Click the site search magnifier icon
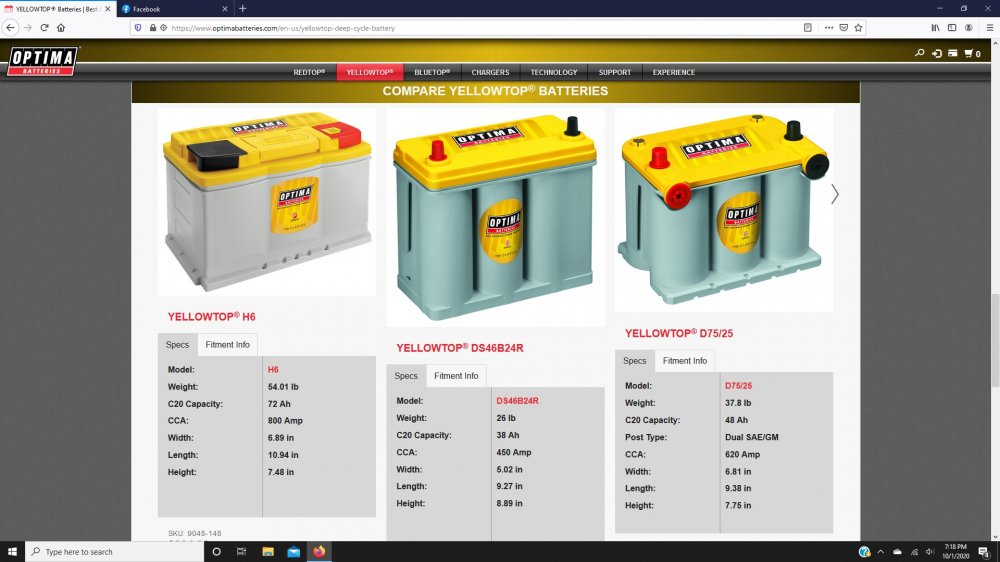This screenshot has height=562, width=1000. tap(919, 53)
